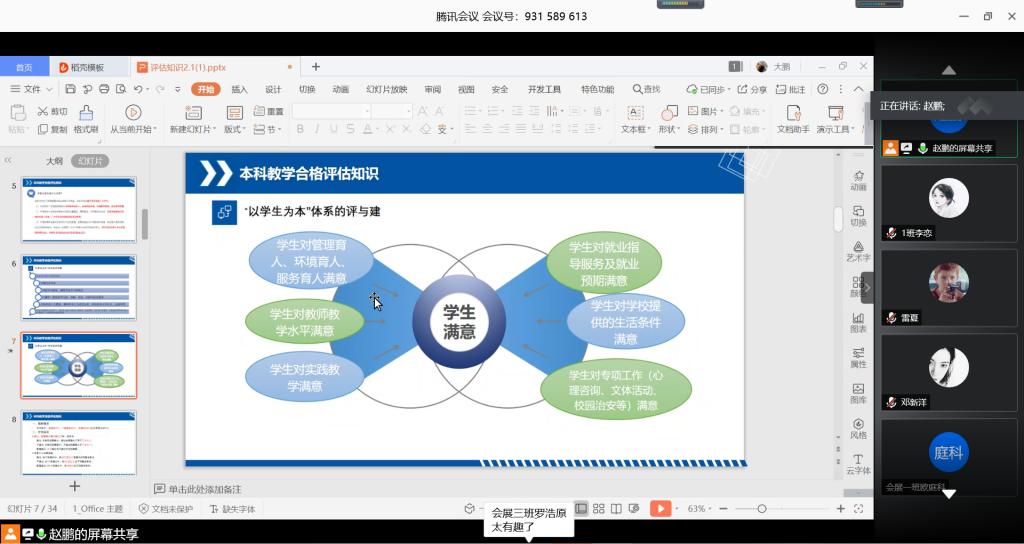Switch to 稻壳模板 template tab

coord(89,67)
